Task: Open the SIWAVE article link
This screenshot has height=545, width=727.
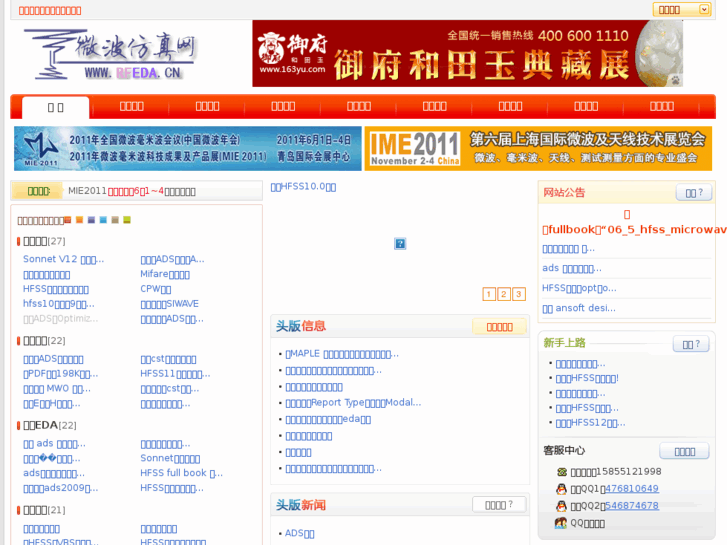Action: tap(170, 304)
